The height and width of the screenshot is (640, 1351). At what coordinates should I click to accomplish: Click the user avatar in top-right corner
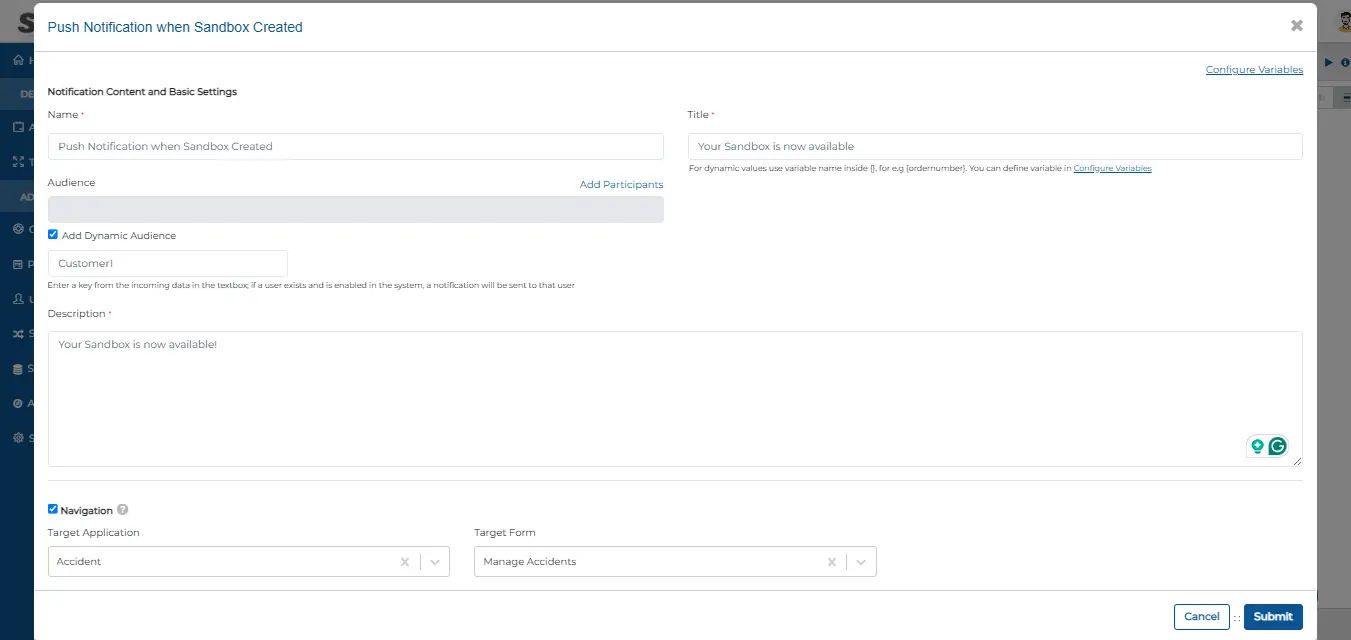point(1336,23)
